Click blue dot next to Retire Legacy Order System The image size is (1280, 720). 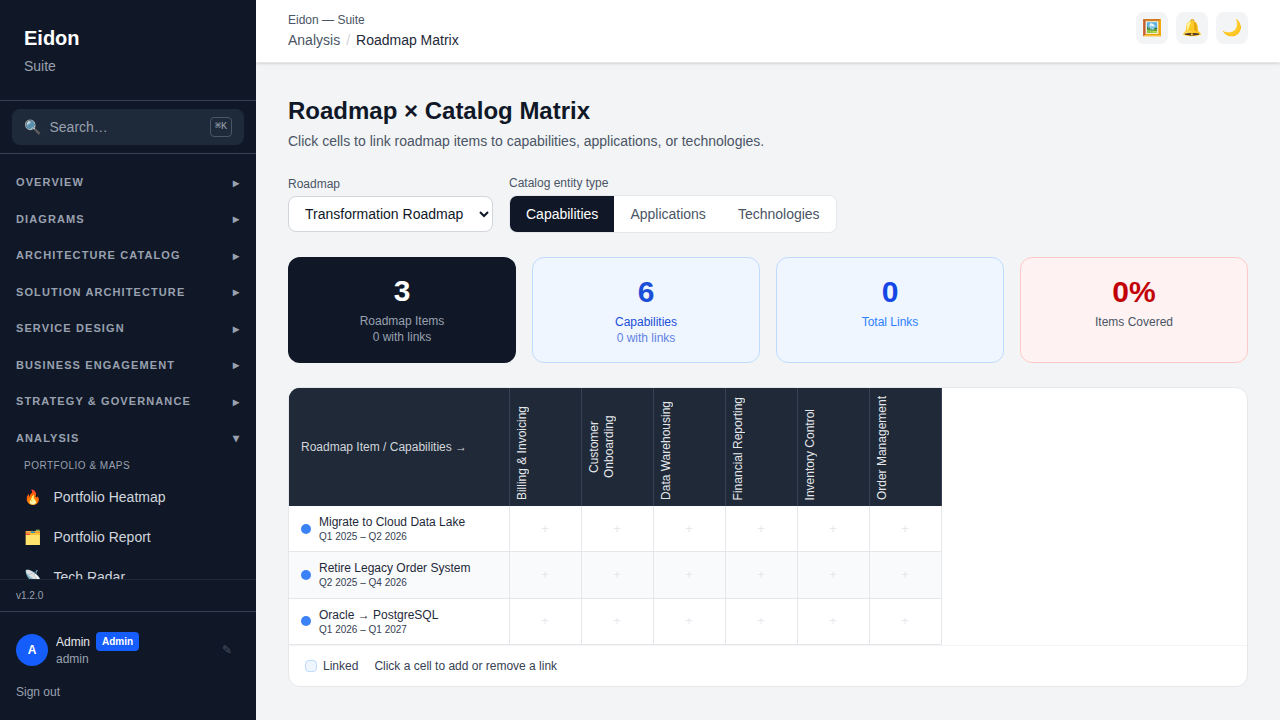click(x=306, y=575)
